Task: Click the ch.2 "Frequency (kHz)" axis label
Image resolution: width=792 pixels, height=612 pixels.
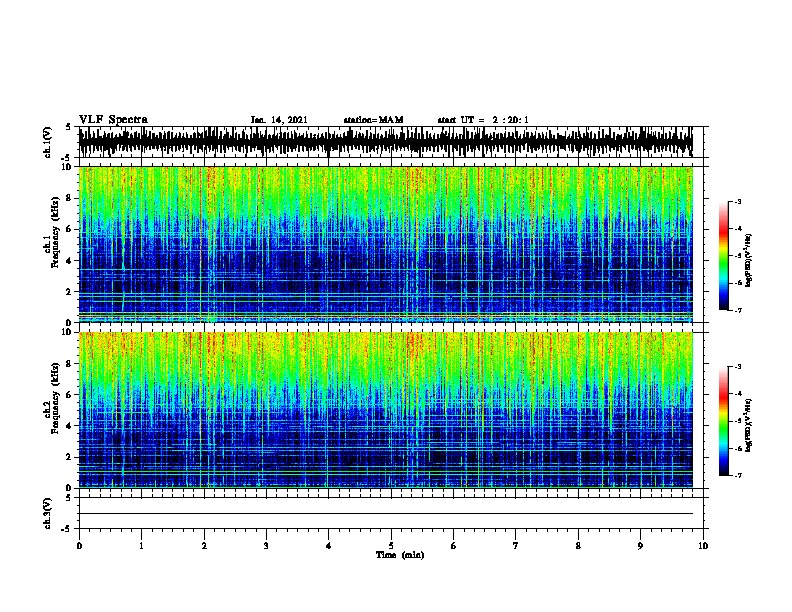Action: [x=55, y=398]
